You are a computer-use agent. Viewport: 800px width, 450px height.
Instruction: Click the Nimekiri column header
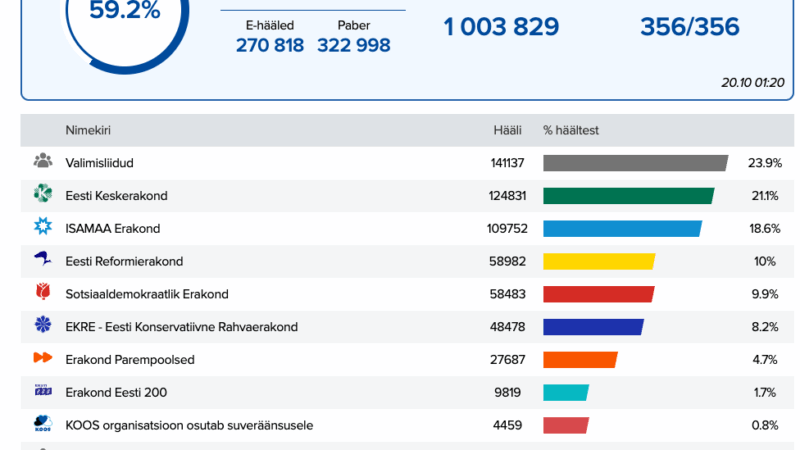coord(88,131)
